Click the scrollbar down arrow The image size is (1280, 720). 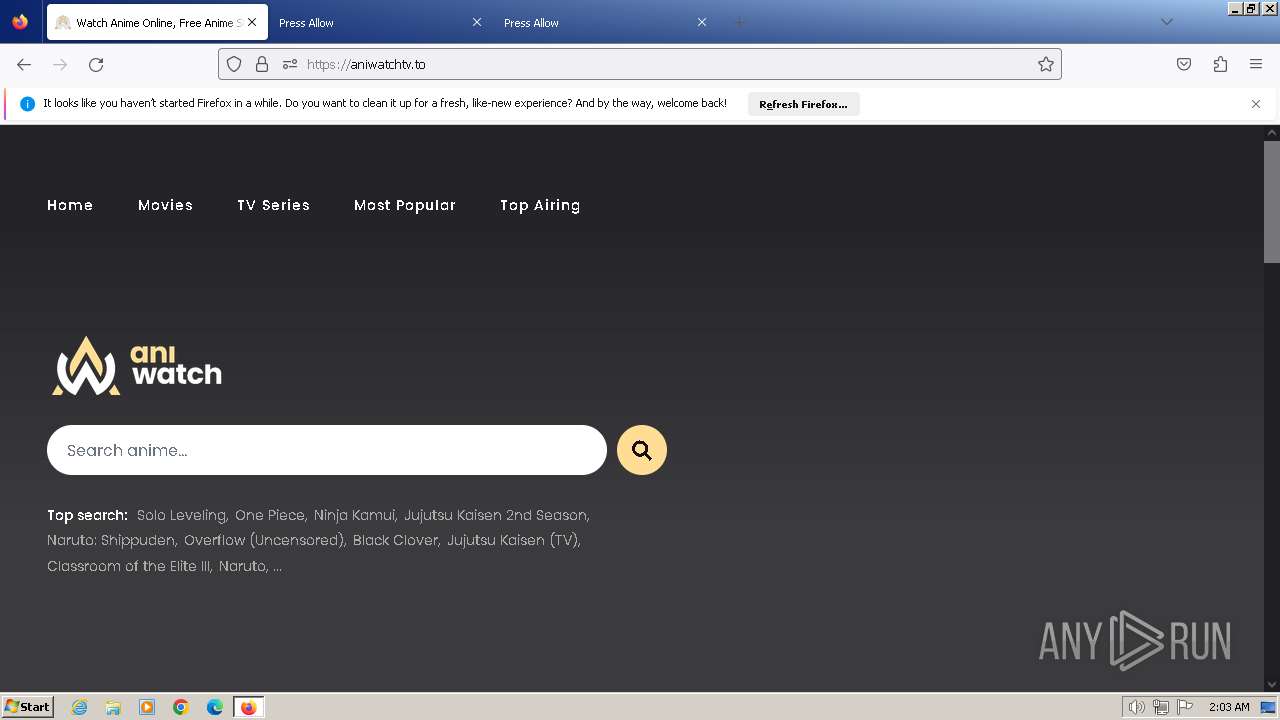click(x=1272, y=684)
